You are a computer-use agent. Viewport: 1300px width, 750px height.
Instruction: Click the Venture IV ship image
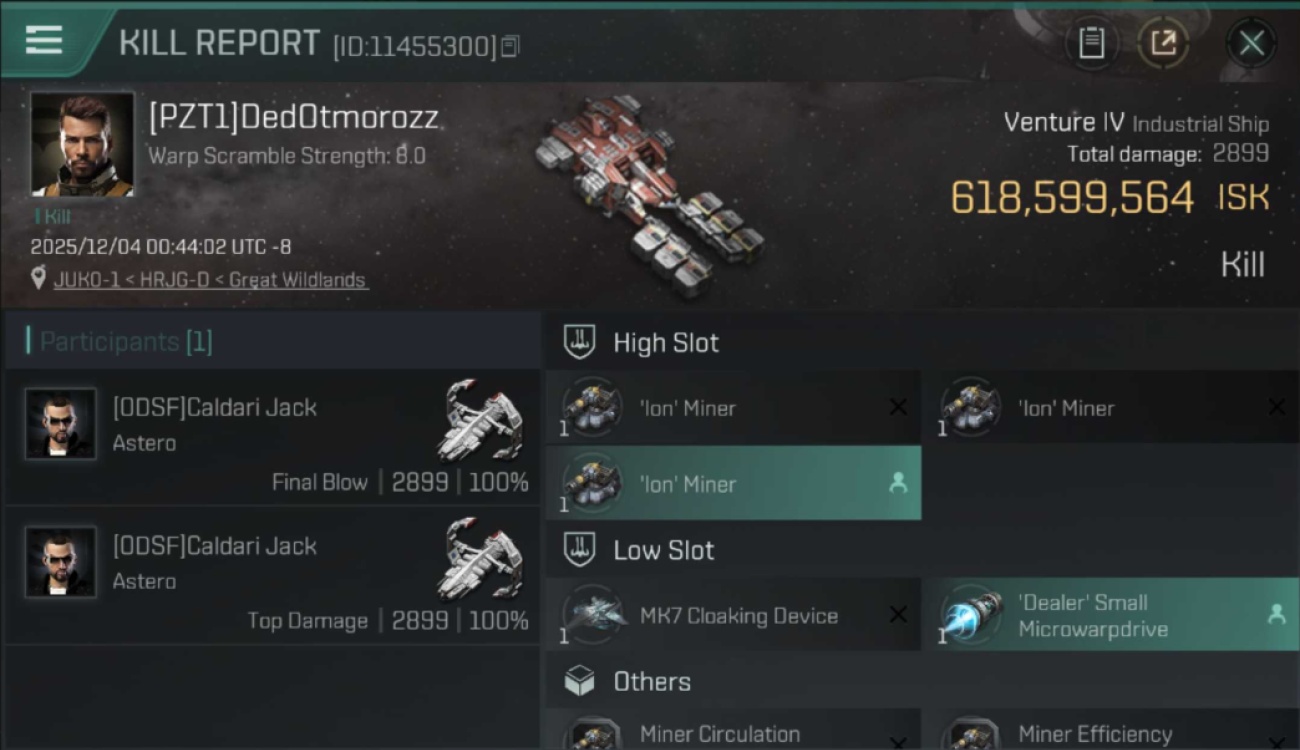click(x=648, y=196)
